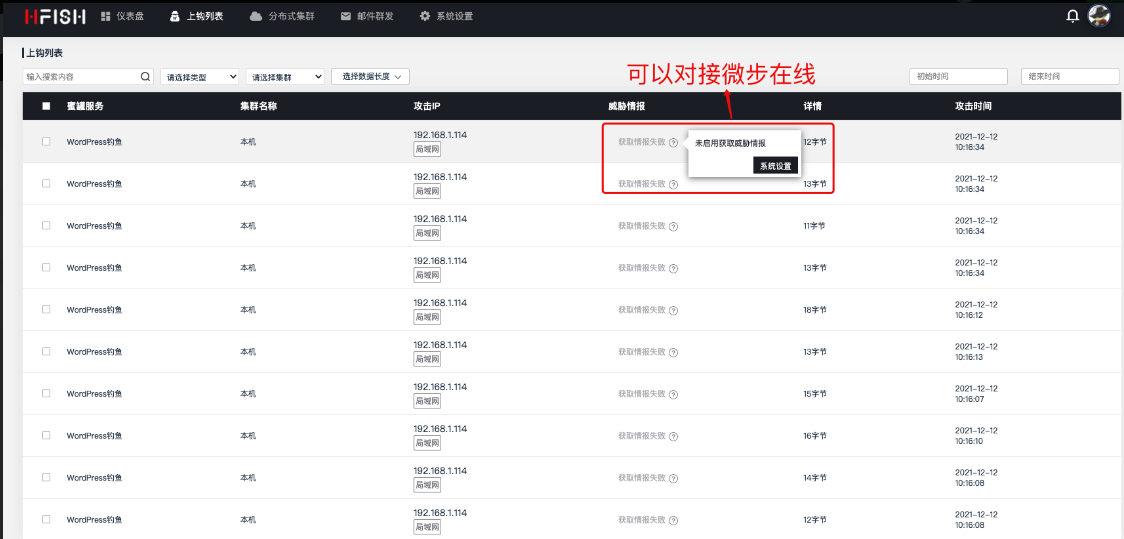Open 分布式集群 in the top nav

point(282,16)
